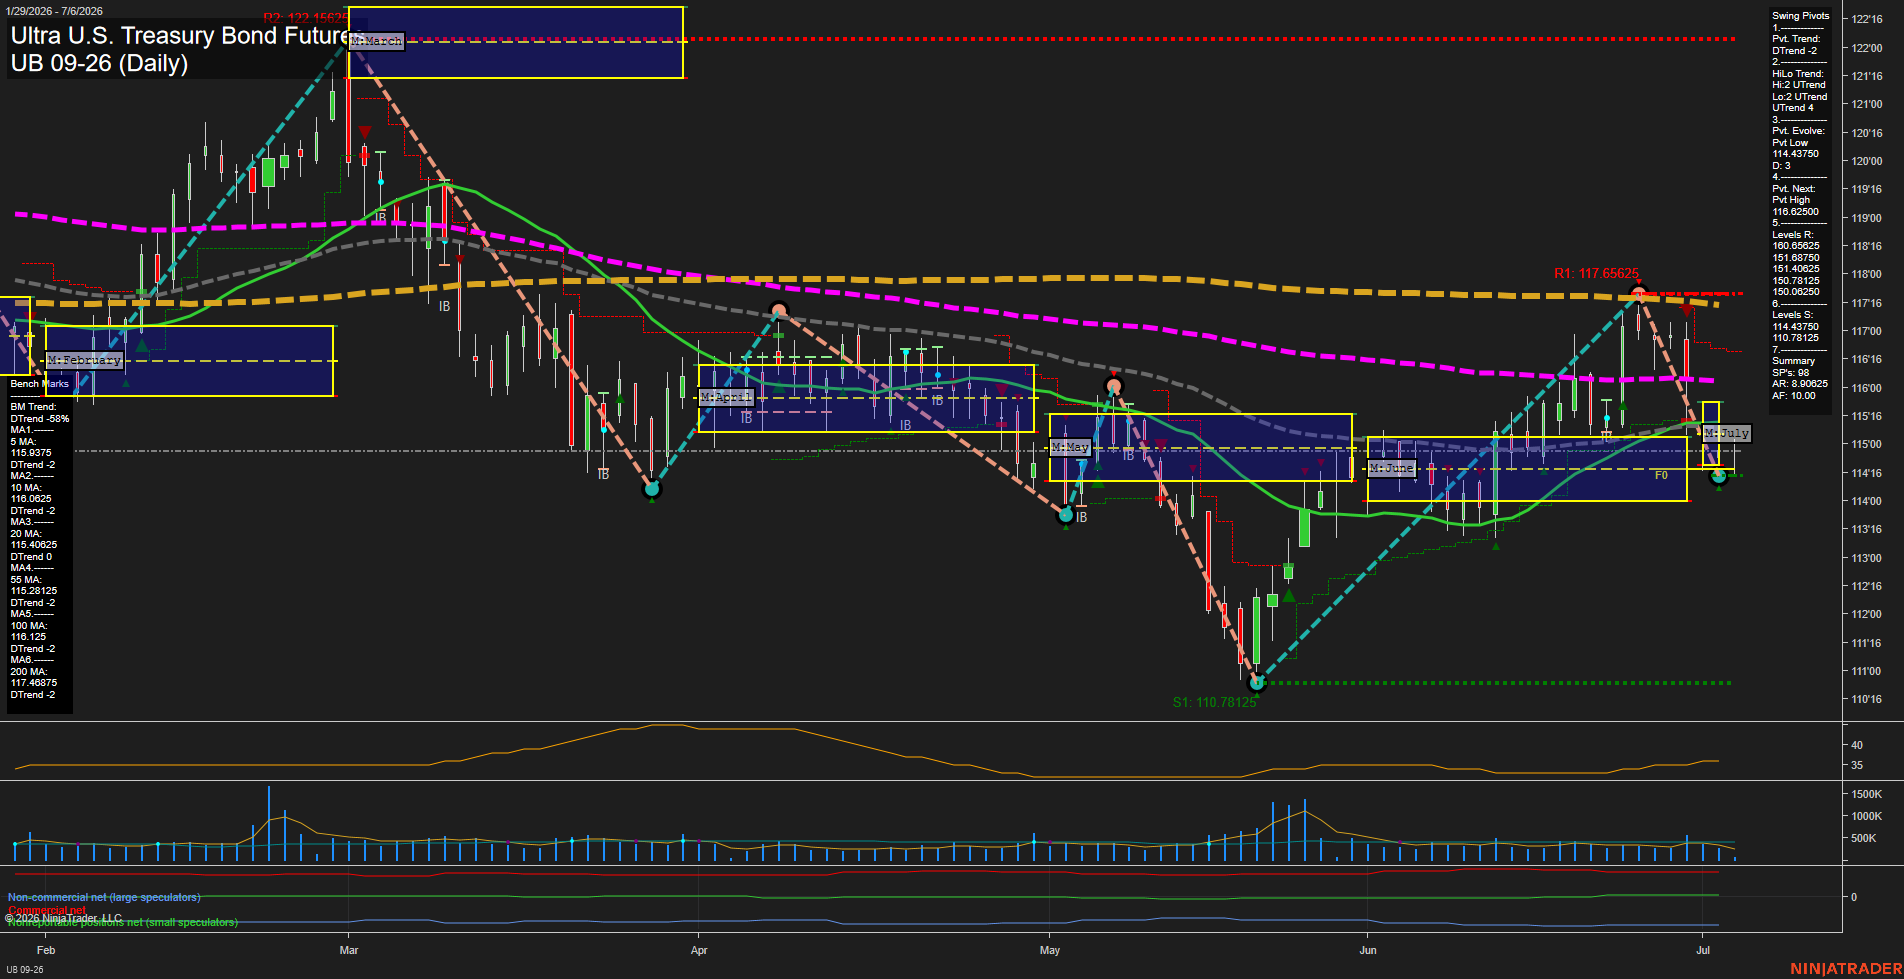Click the M:April monthly range label

pos(726,397)
